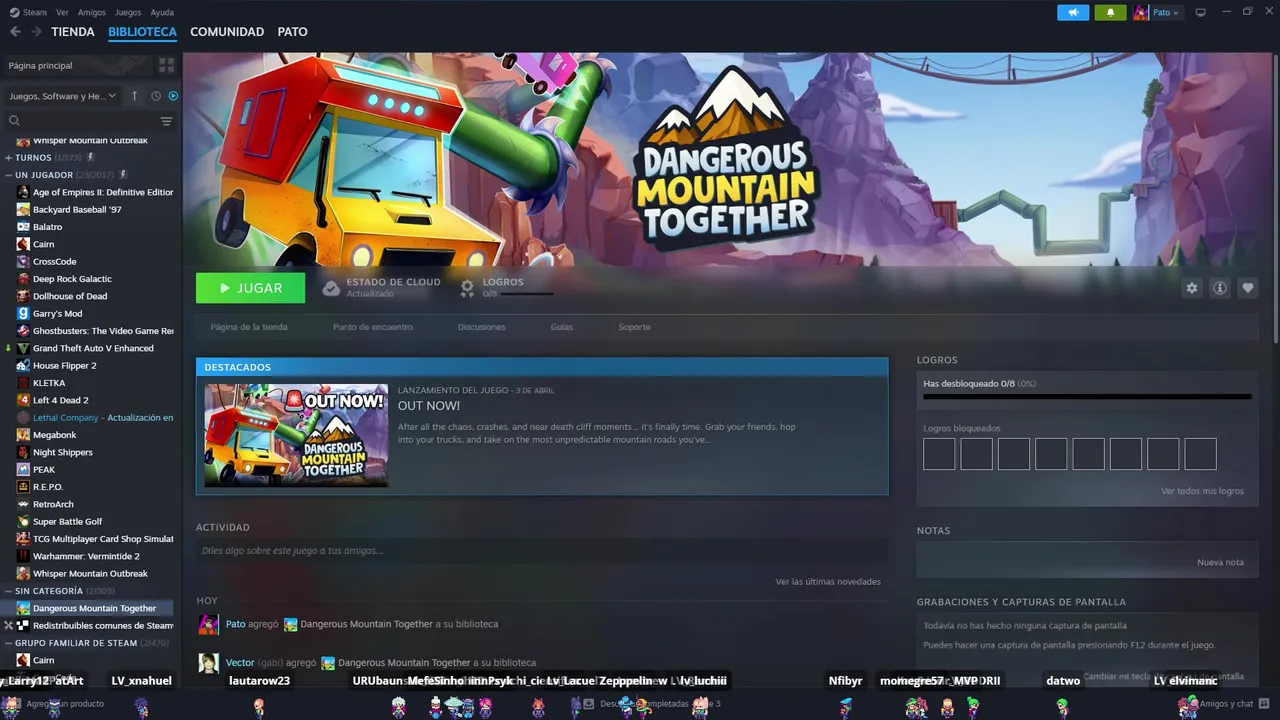Open game settings gear icon
The width and height of the screenshot is (1280, 720).
click(1191, 288)
